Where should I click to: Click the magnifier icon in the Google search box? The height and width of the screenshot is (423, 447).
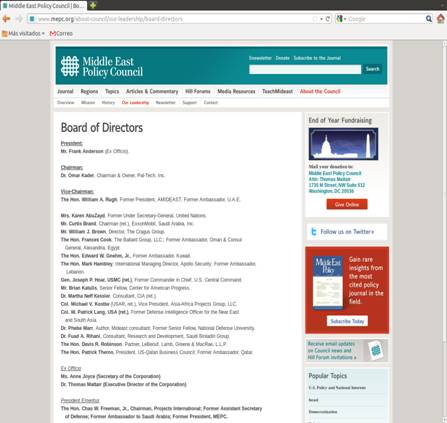[x=429, y=19]
